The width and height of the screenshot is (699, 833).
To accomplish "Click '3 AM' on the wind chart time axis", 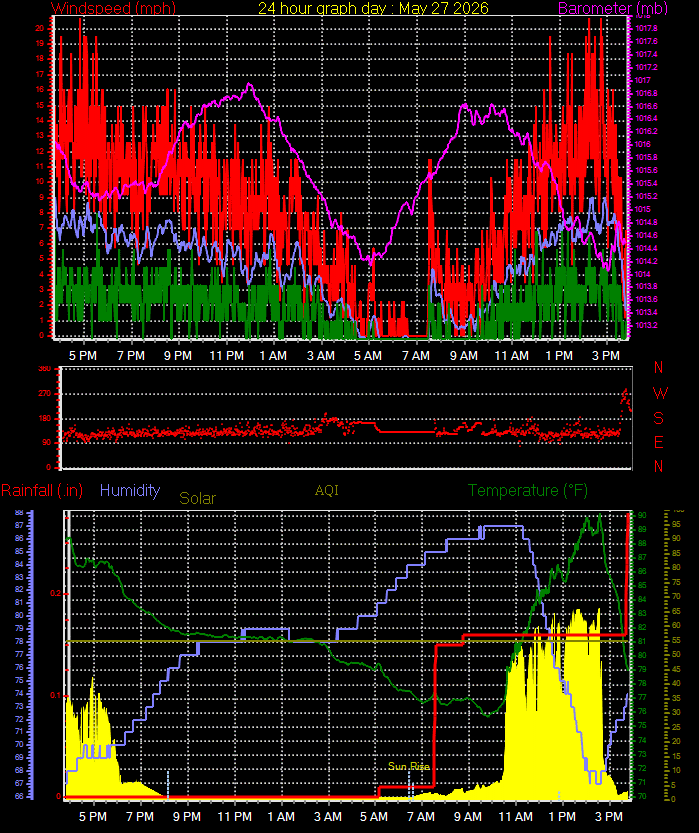I will point(321,355).
